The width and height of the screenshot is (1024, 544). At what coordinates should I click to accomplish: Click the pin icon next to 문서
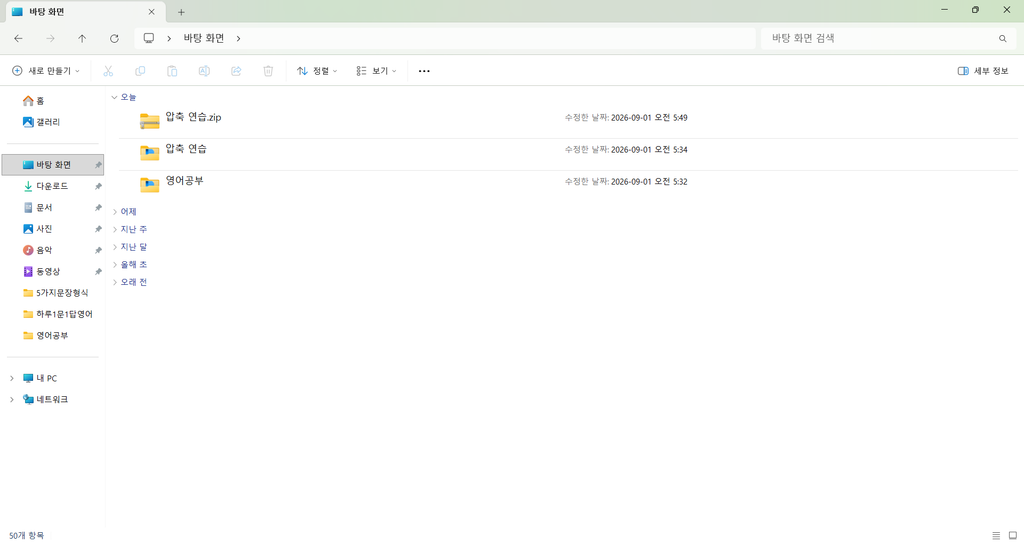coord(98,208)
